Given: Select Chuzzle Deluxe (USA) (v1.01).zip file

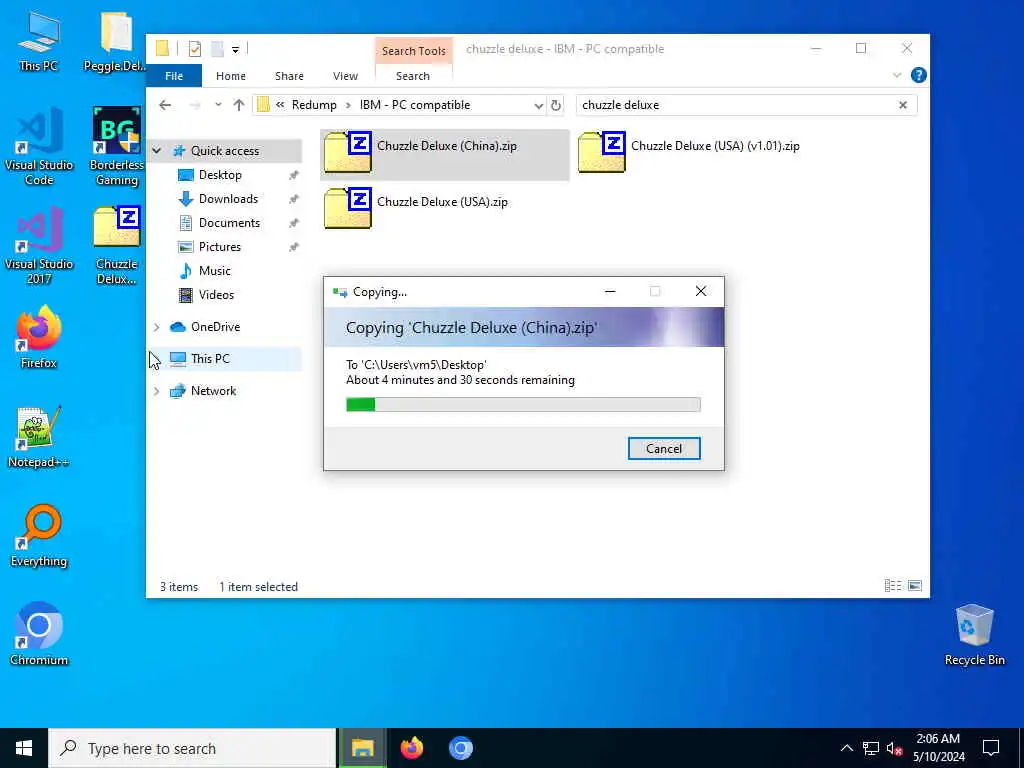Looking at the screenshot, I should (689, 154).
